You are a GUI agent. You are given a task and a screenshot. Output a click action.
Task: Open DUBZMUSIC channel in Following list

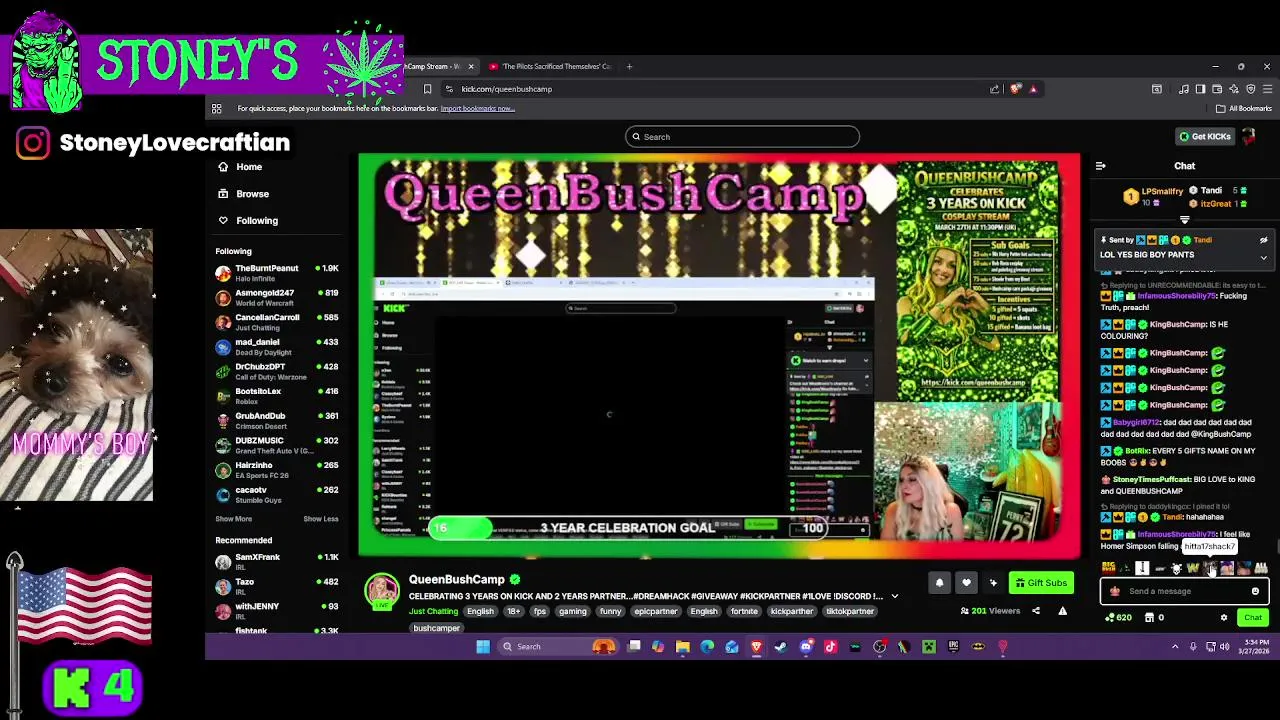[x=278, y=445]
